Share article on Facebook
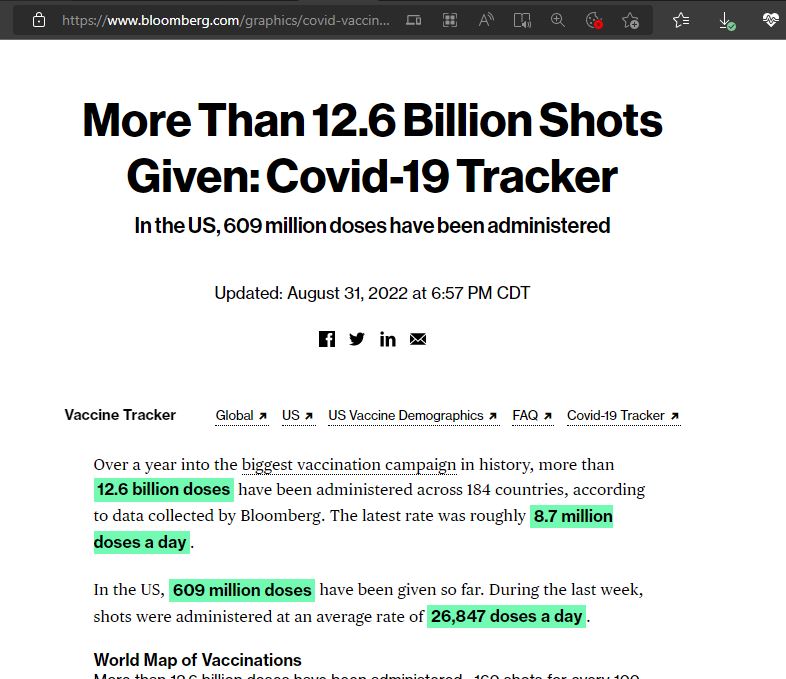This screenshot has height=679, width=786. (327, 339)
